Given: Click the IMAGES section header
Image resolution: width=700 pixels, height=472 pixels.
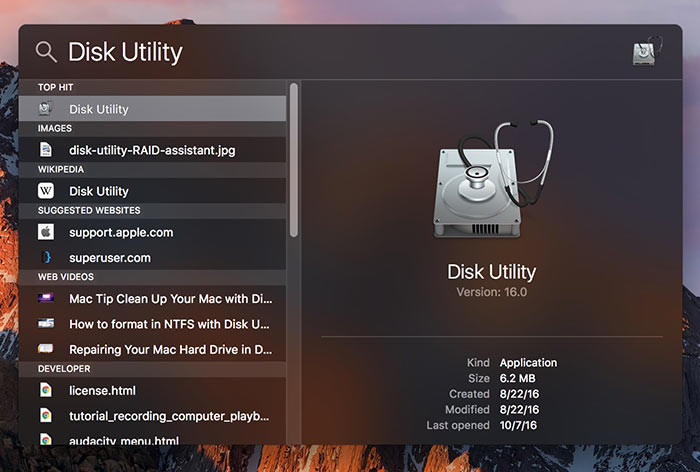Looking at the screenshot, I should pos(54,128).
